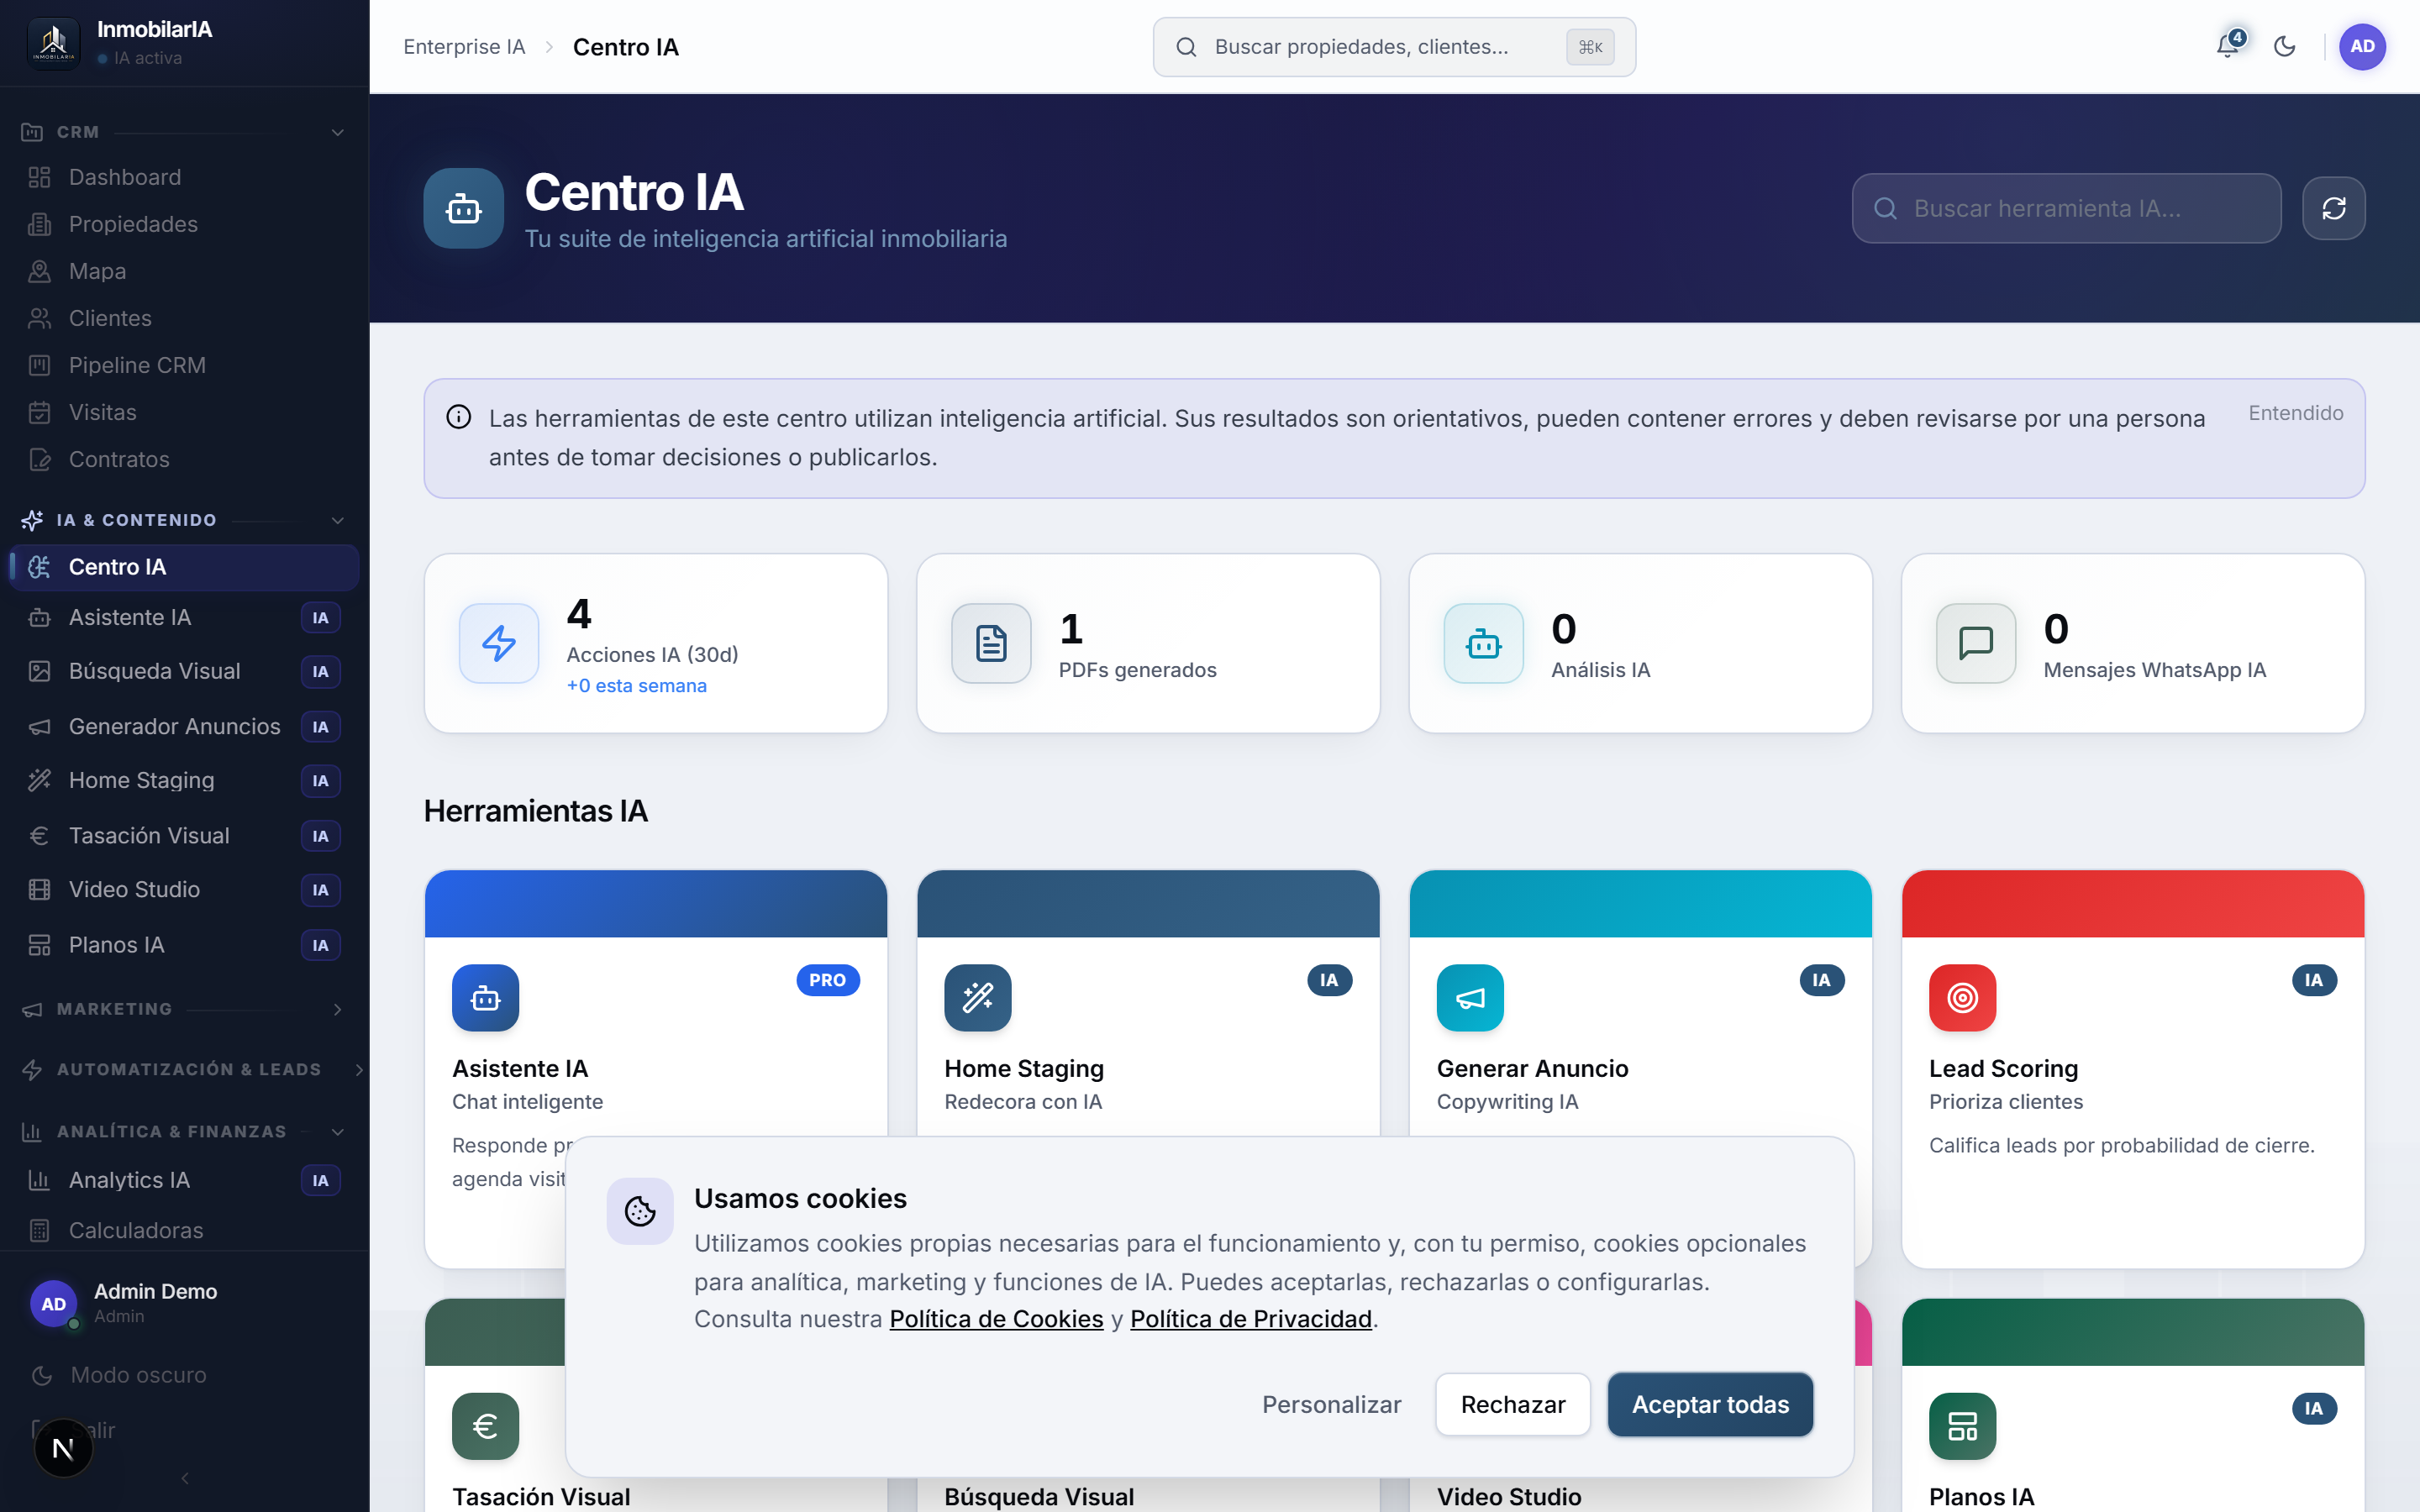Open the Lead Scoring tool card
2420x1512 pixels.
[2132, 1068]
